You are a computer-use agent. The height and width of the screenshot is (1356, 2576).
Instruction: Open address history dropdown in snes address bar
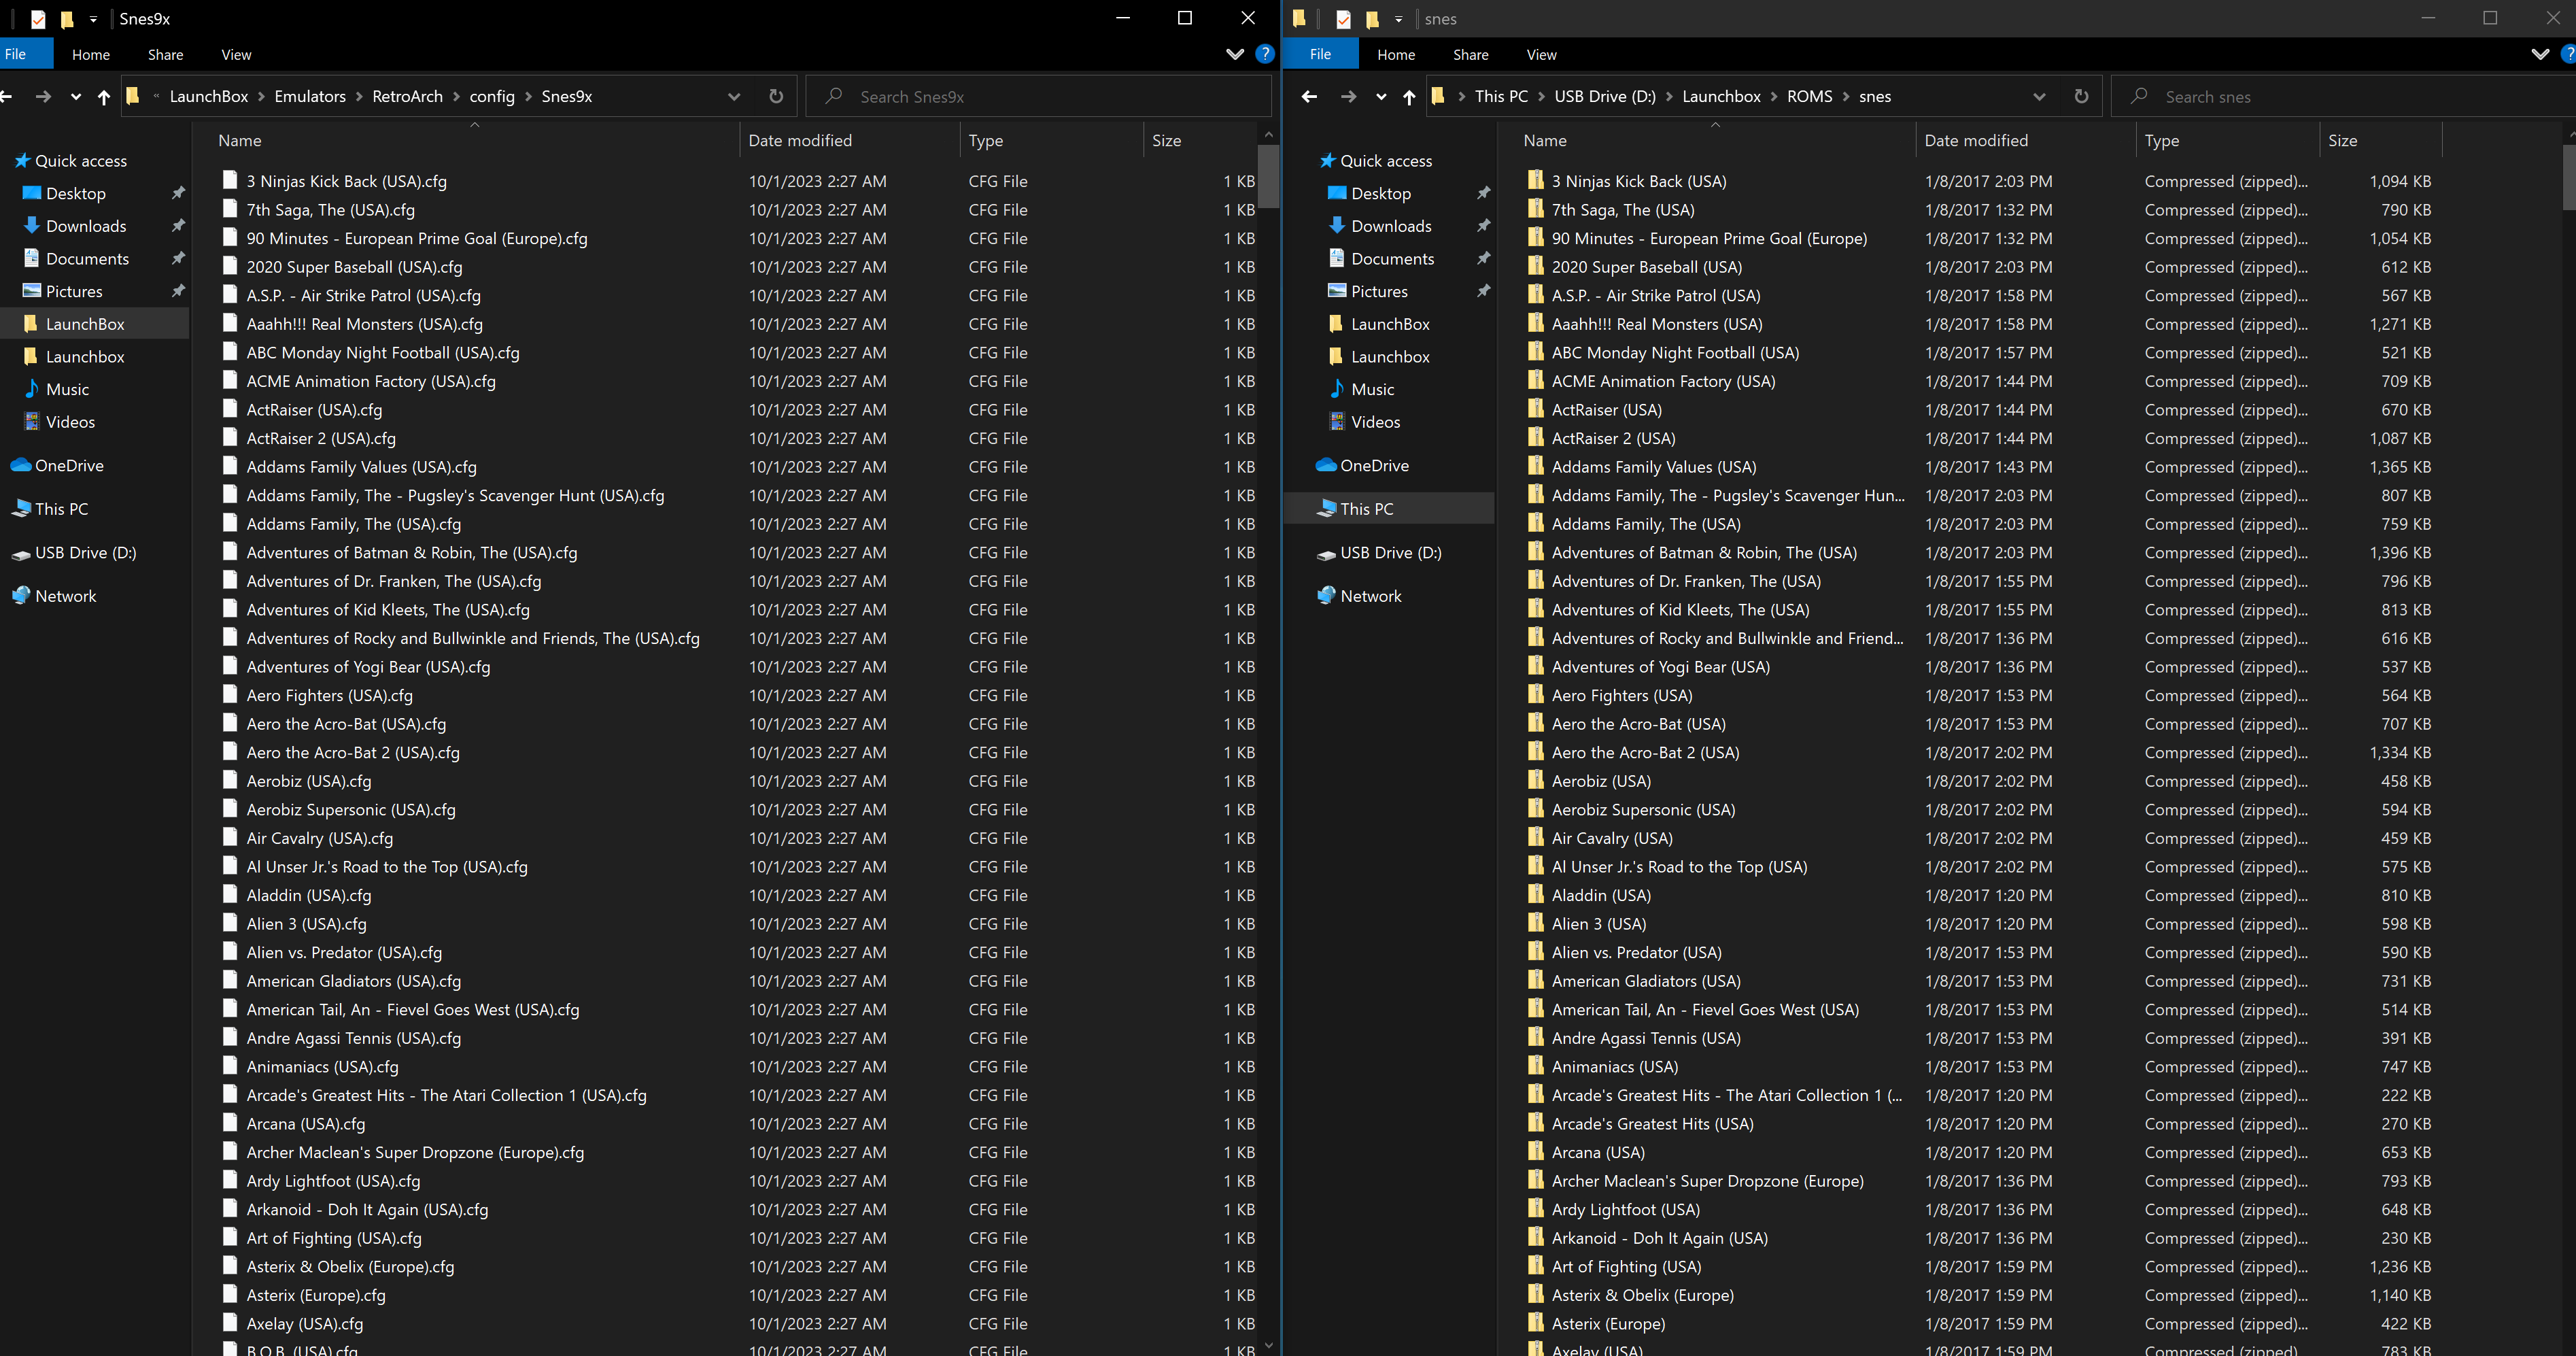[2039, 97]
